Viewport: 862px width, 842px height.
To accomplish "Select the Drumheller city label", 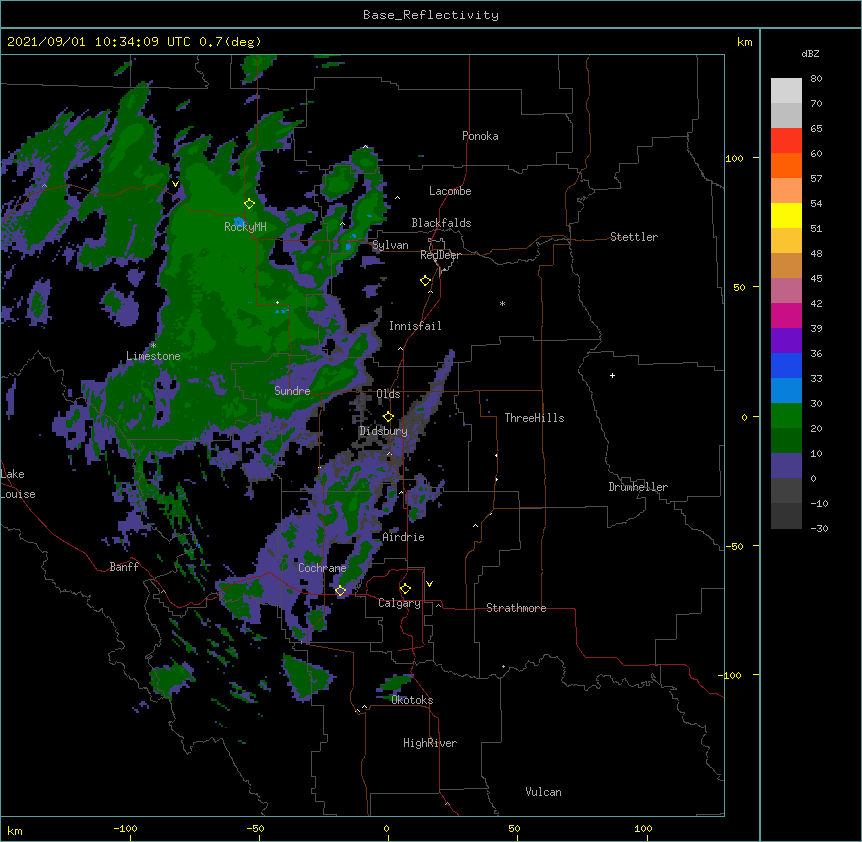I will 638,487.
